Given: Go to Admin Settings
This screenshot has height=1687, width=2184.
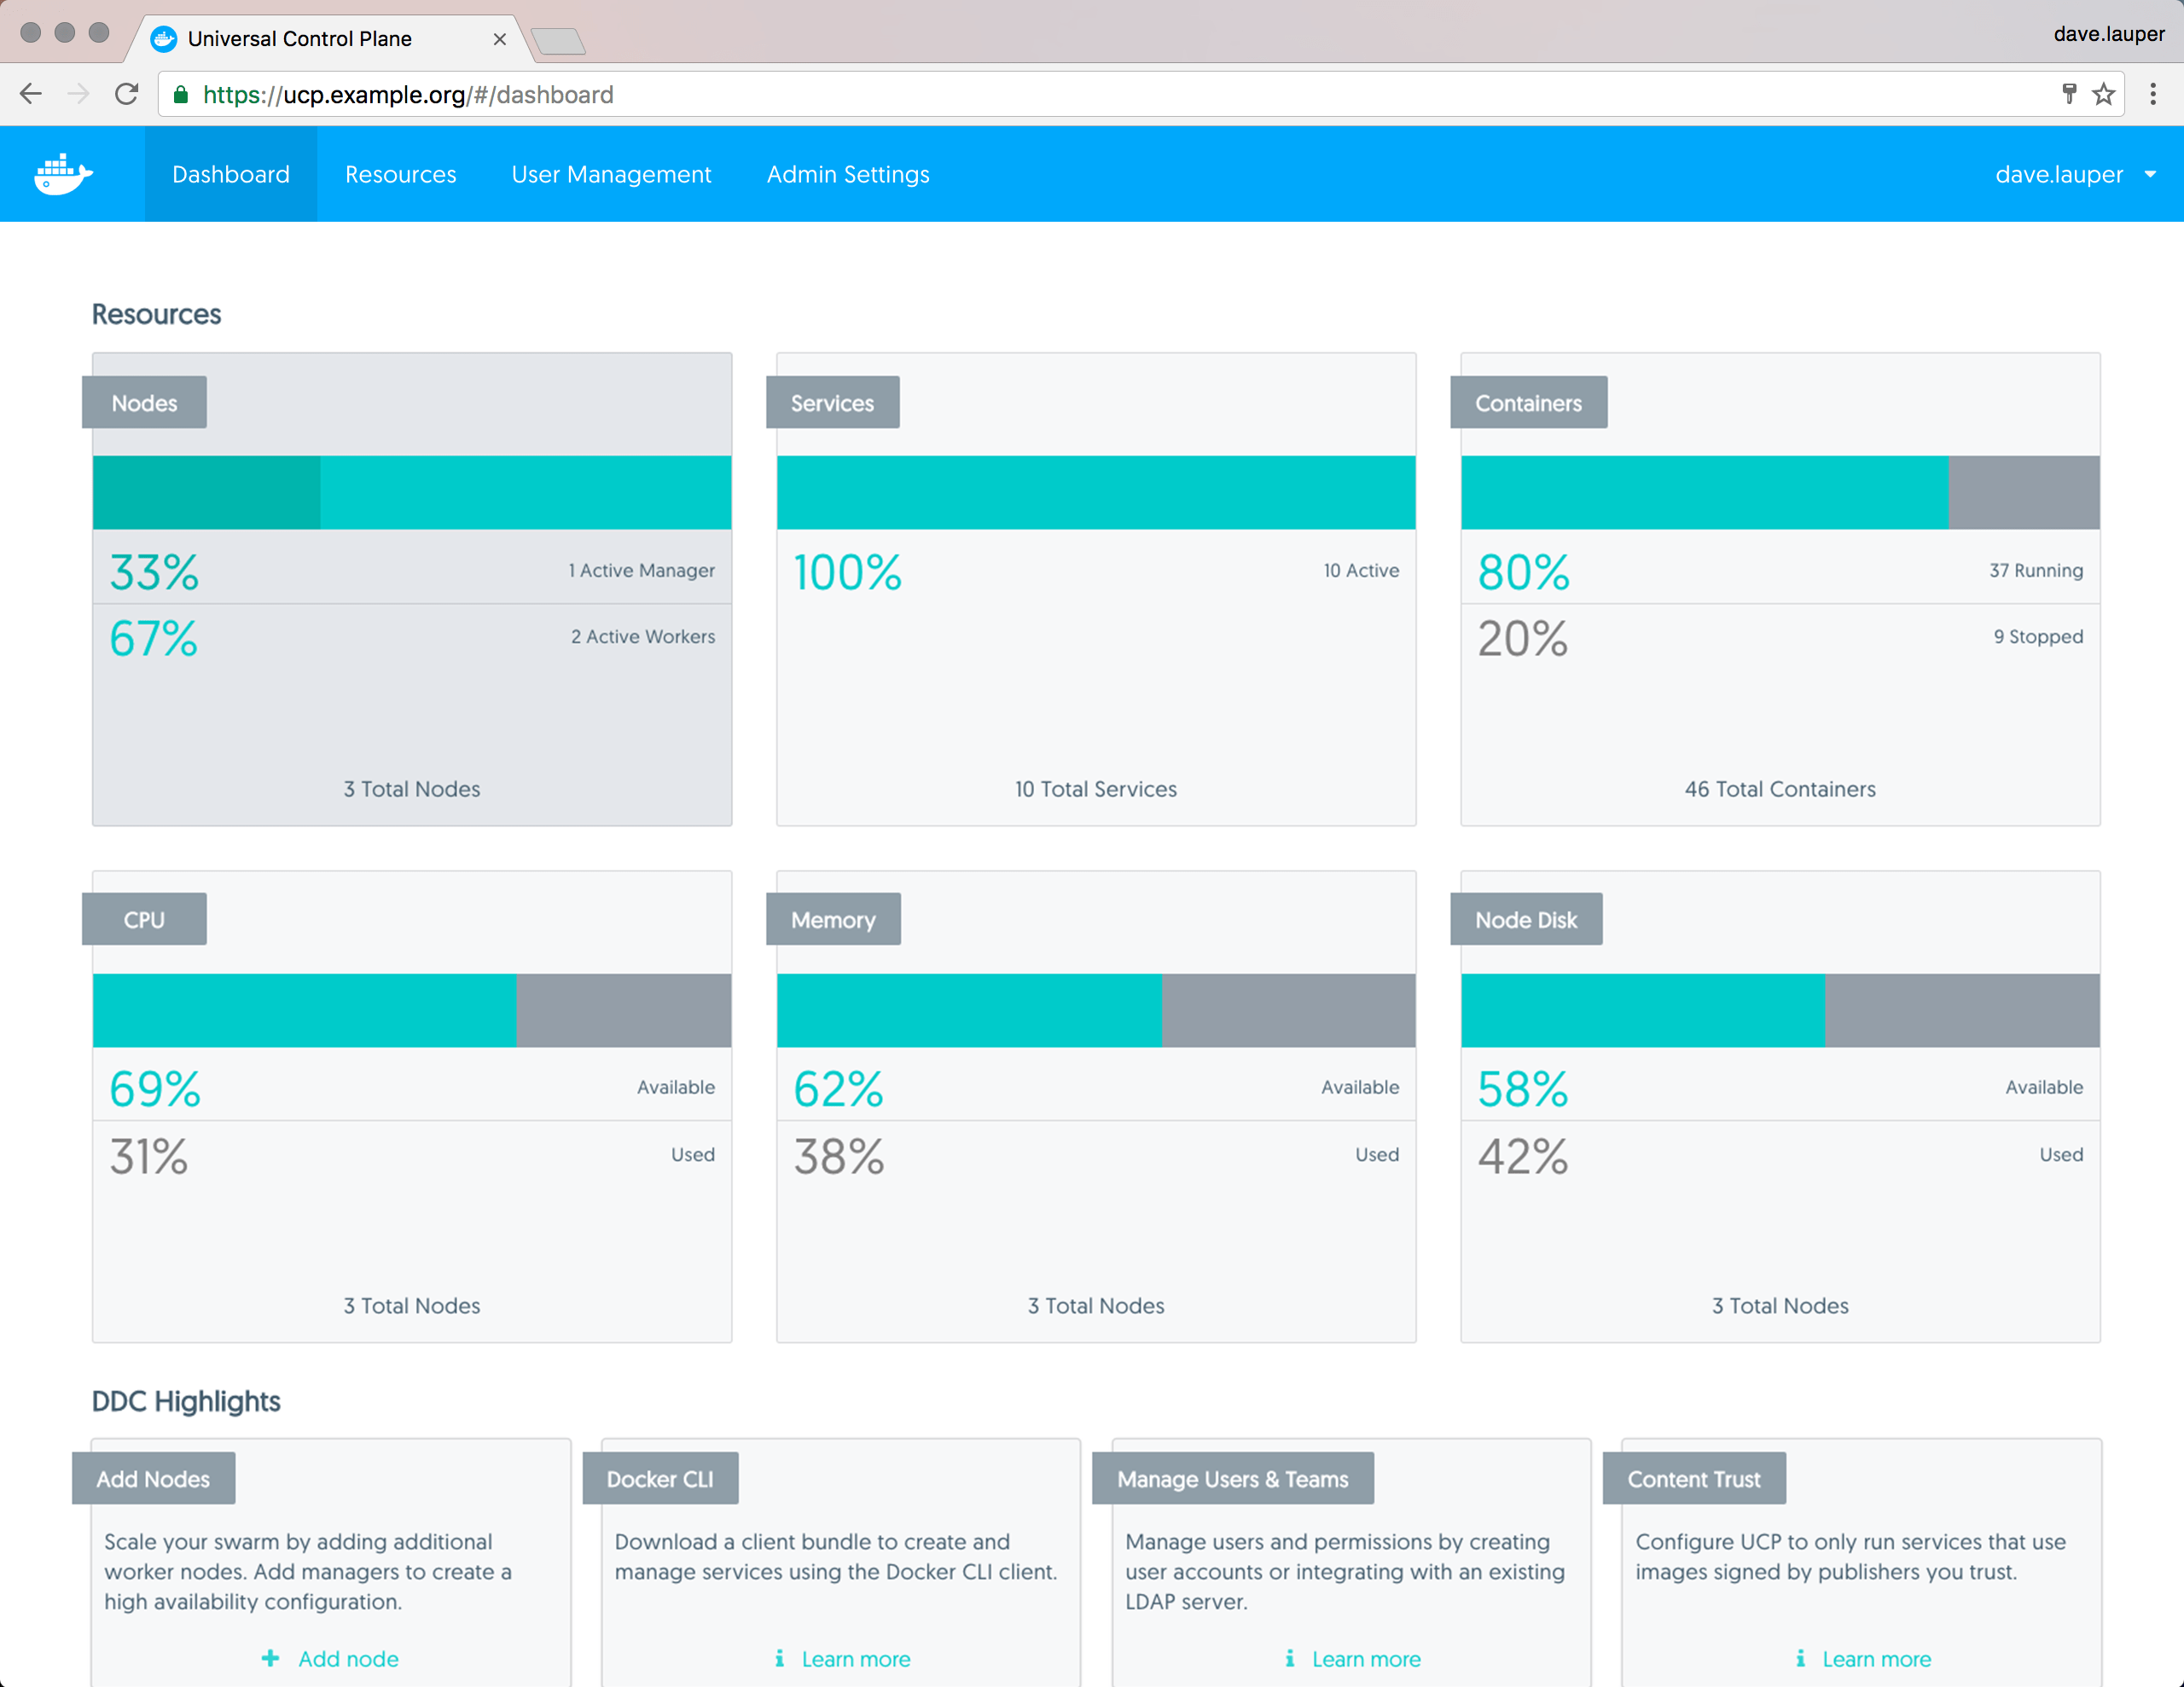Looking at the screenshot, I should click(848, 175).
